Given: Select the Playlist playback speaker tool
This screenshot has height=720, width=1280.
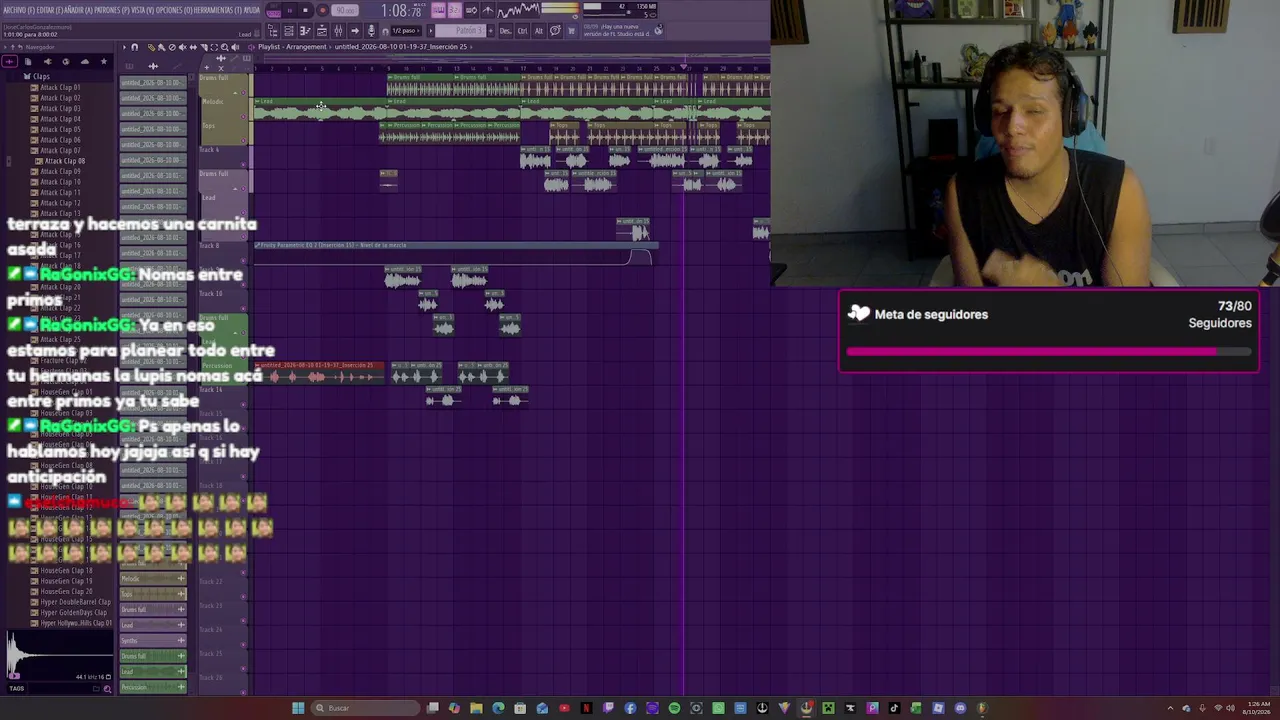Looking at the screenshot, I should pos(235,47).
